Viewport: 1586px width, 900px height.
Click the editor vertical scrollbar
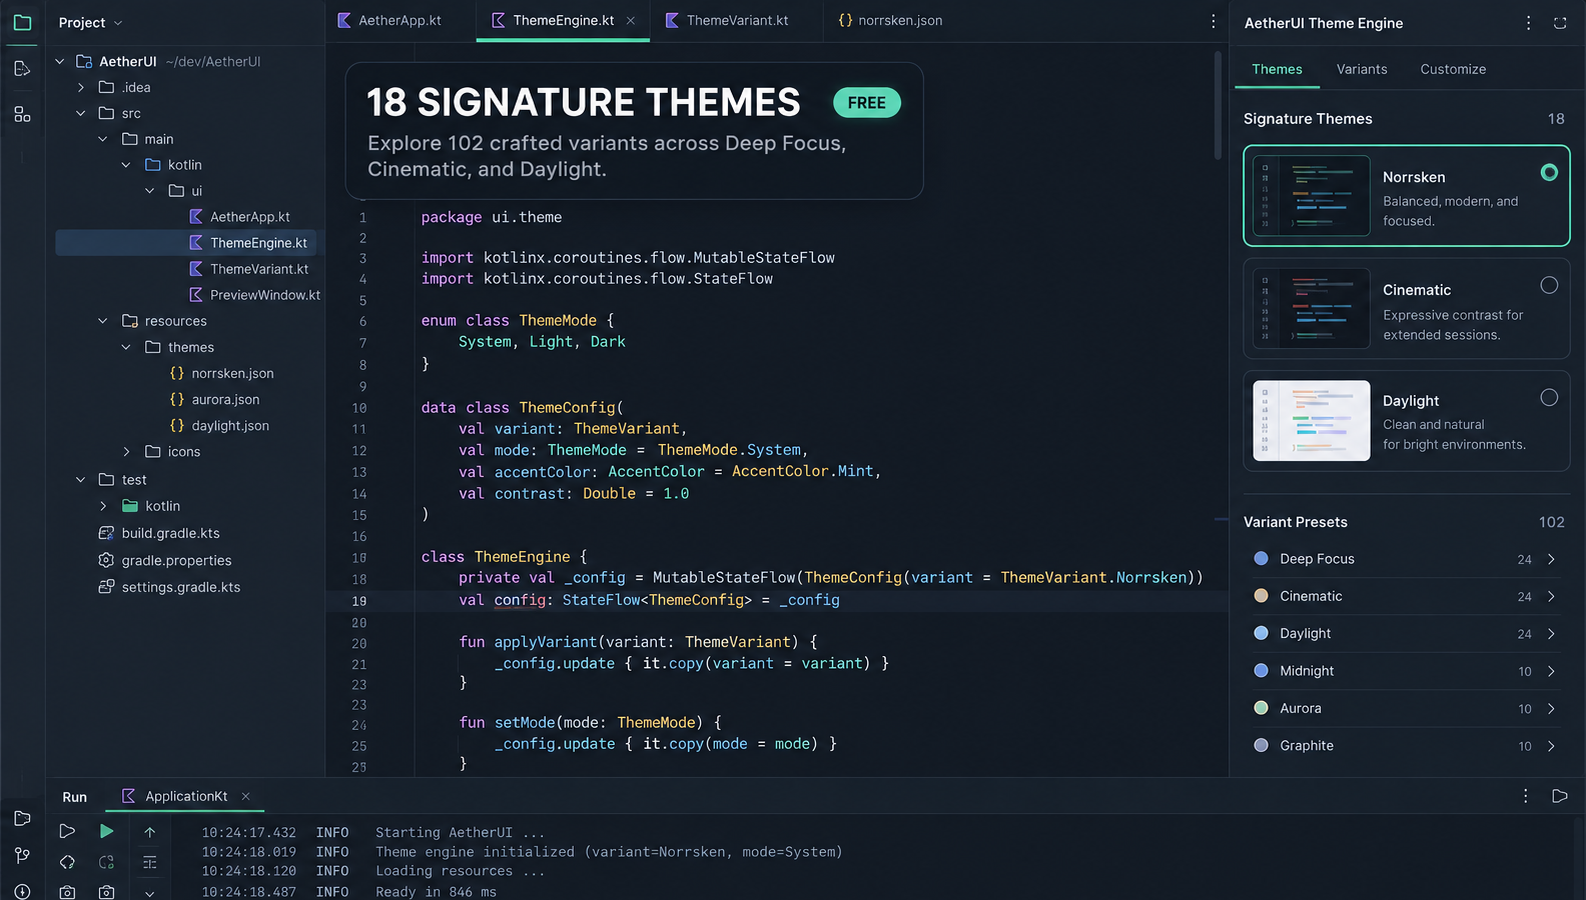(x=1218, y=107)
